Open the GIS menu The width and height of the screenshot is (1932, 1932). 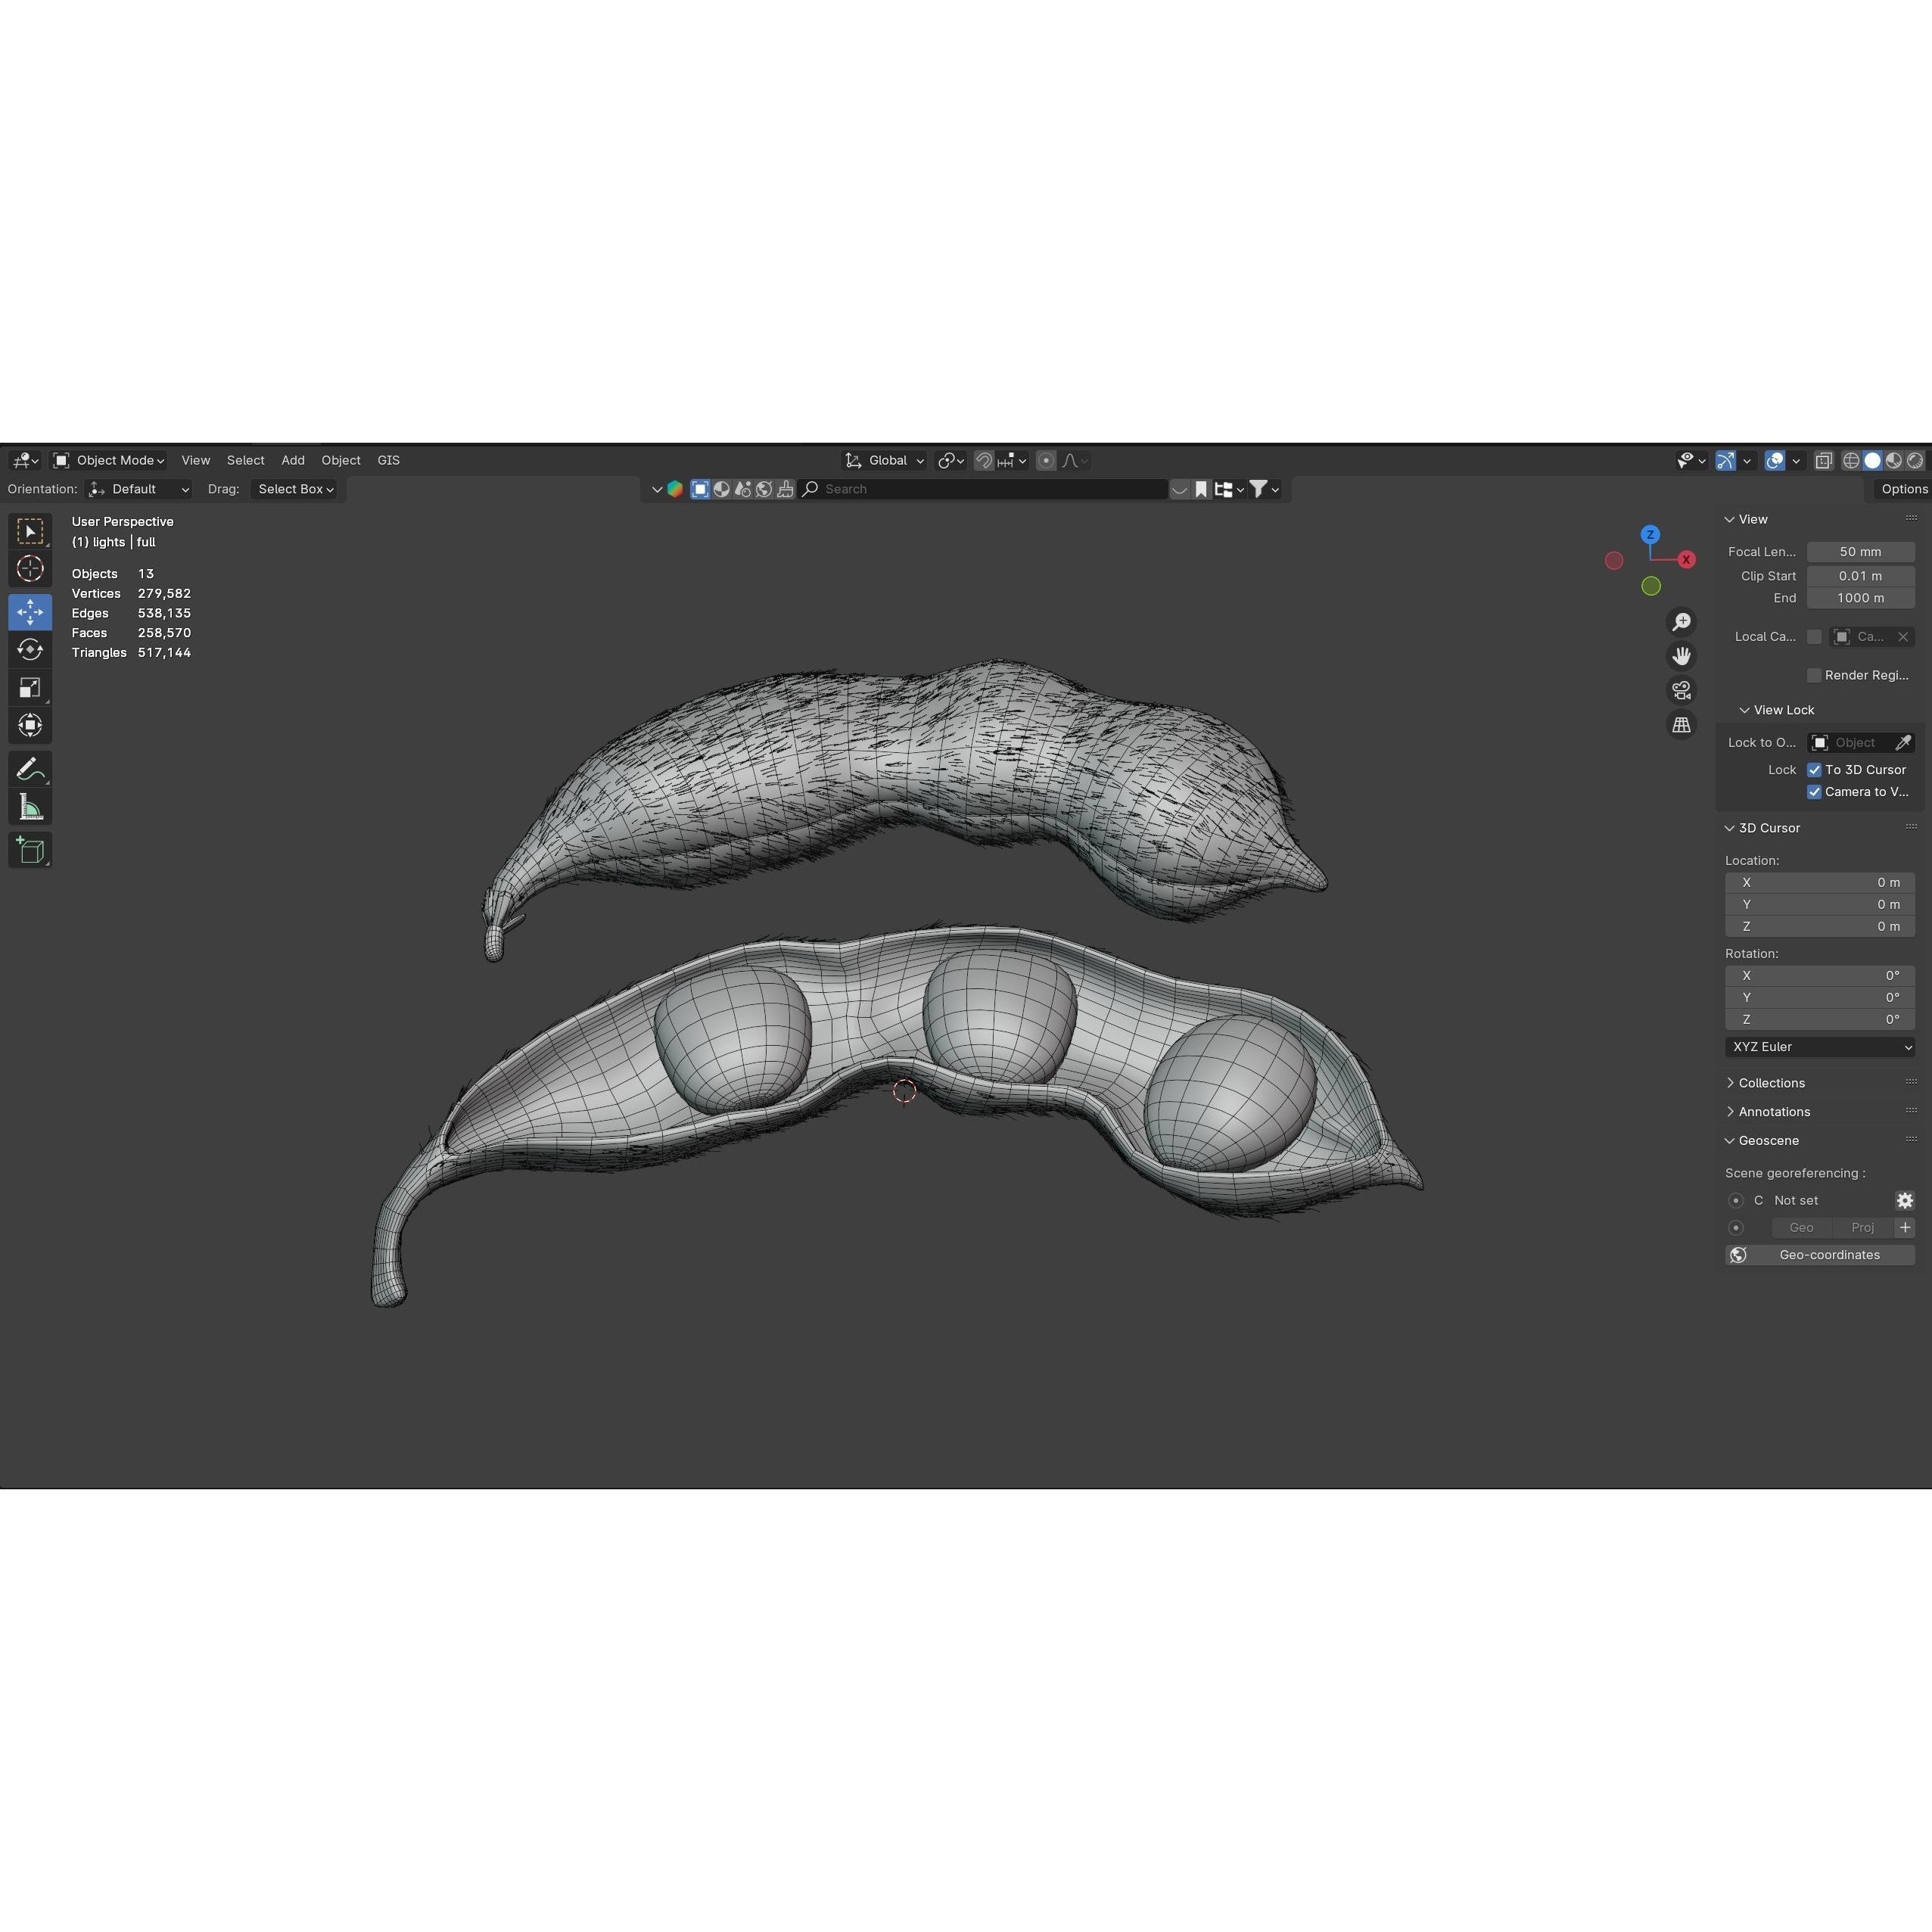click(x=388, y=460)
